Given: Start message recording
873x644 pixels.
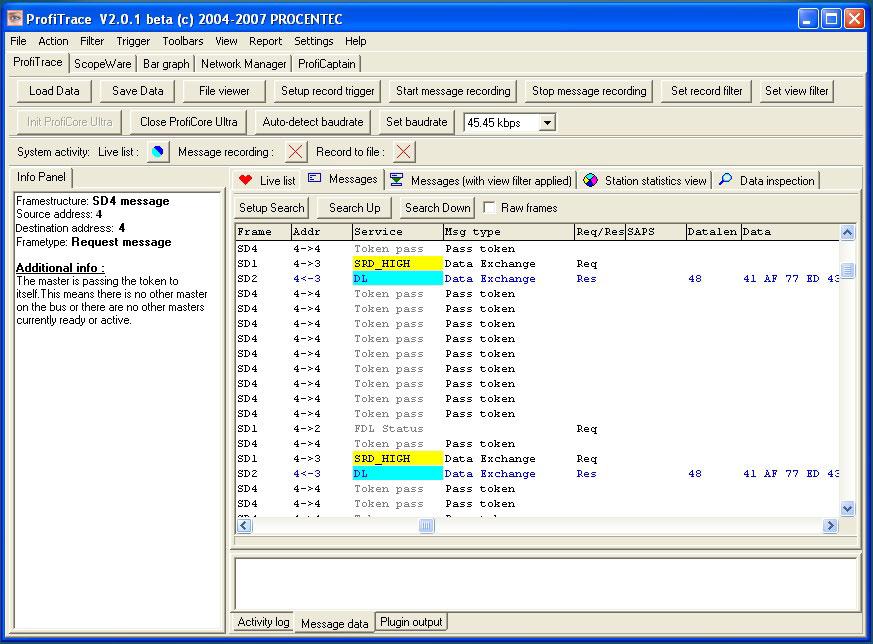Looking at the screenshot, I should pyautogui.click(x=453, y=91).
